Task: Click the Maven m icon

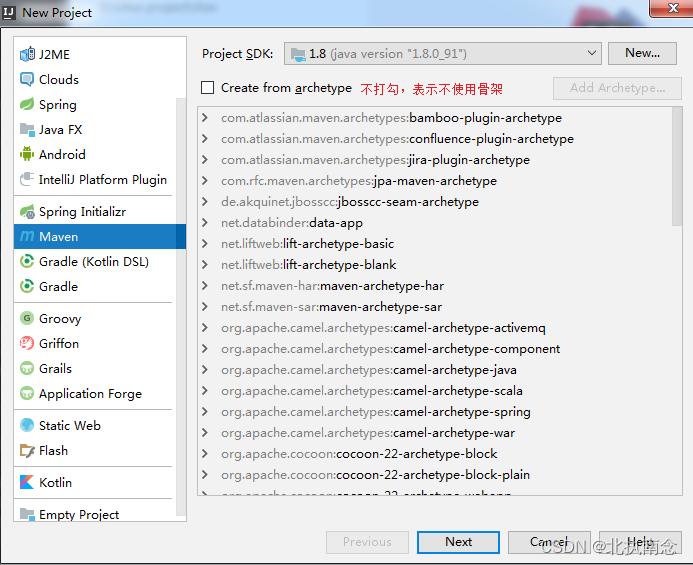Action: pyautogui.click(x=27, y=237)
